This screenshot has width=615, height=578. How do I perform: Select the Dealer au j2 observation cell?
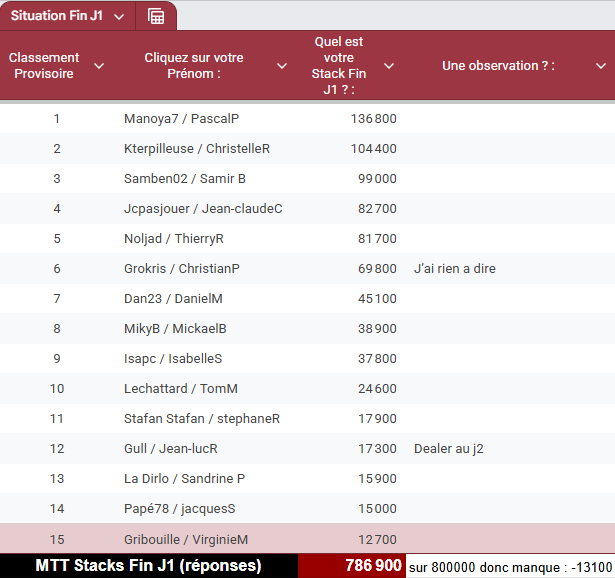[x=449, y=449]
